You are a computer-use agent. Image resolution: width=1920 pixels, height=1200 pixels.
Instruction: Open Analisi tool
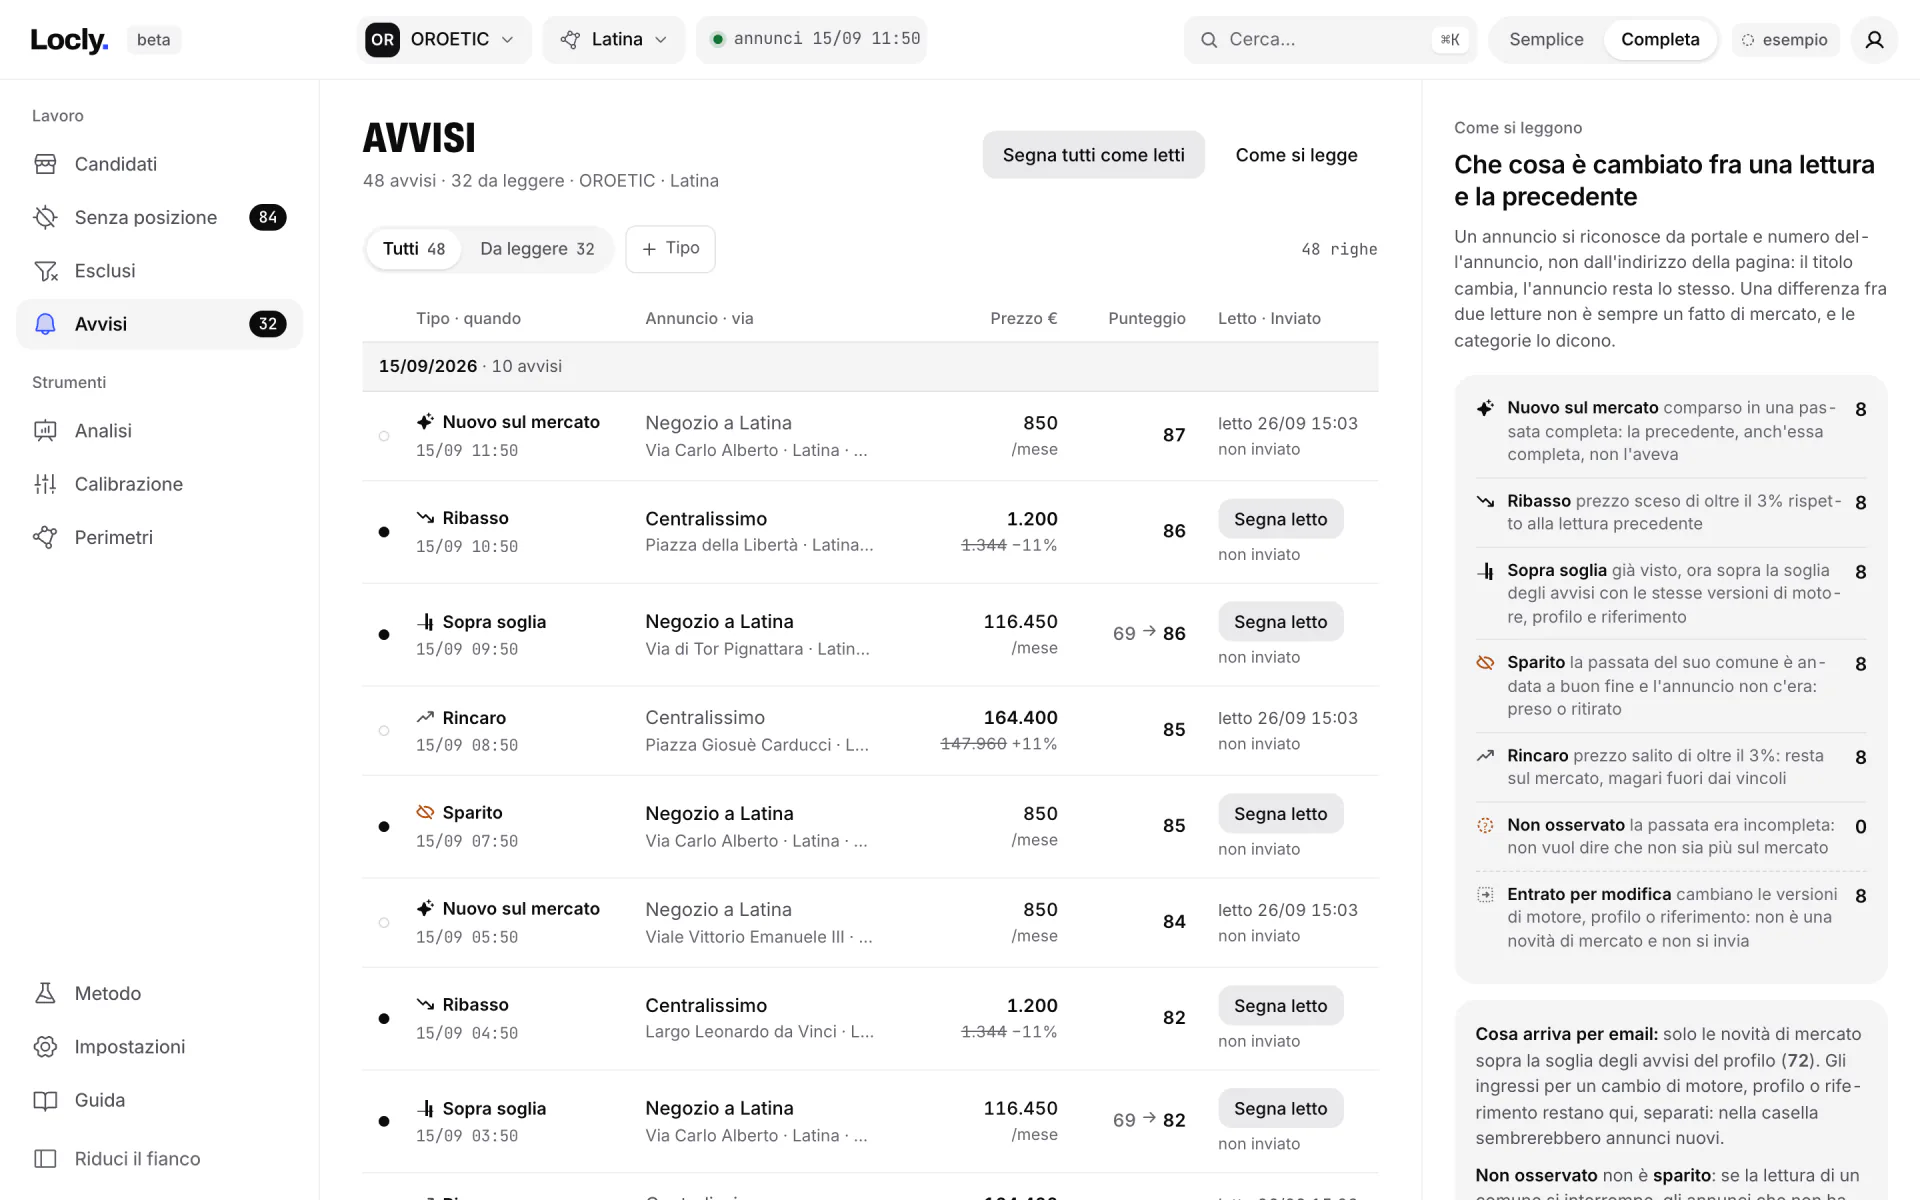(x=159, y=431)
